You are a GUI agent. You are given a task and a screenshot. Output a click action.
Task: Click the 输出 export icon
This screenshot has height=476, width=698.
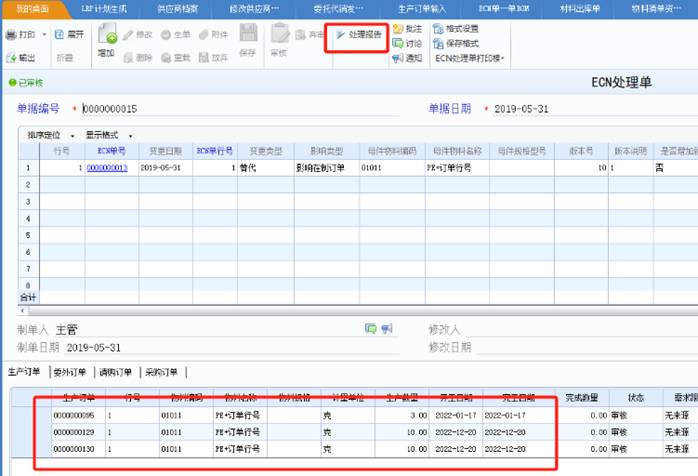point(12,58)
